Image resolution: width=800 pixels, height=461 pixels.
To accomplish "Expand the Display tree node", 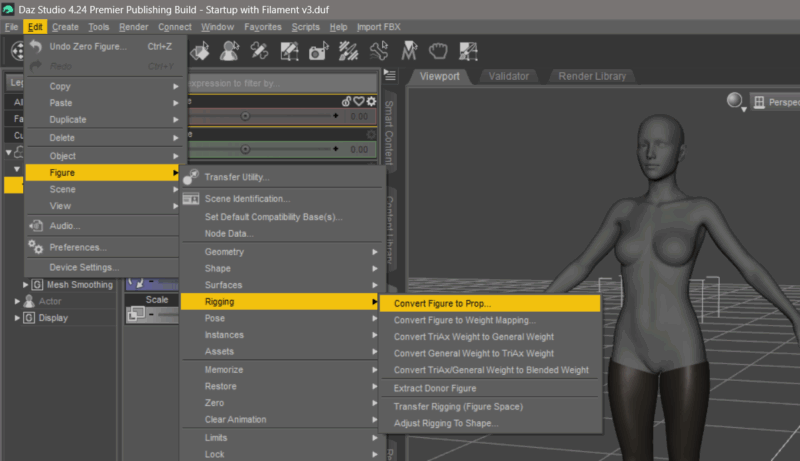I will pyautogui.click(x=17, y=318).
